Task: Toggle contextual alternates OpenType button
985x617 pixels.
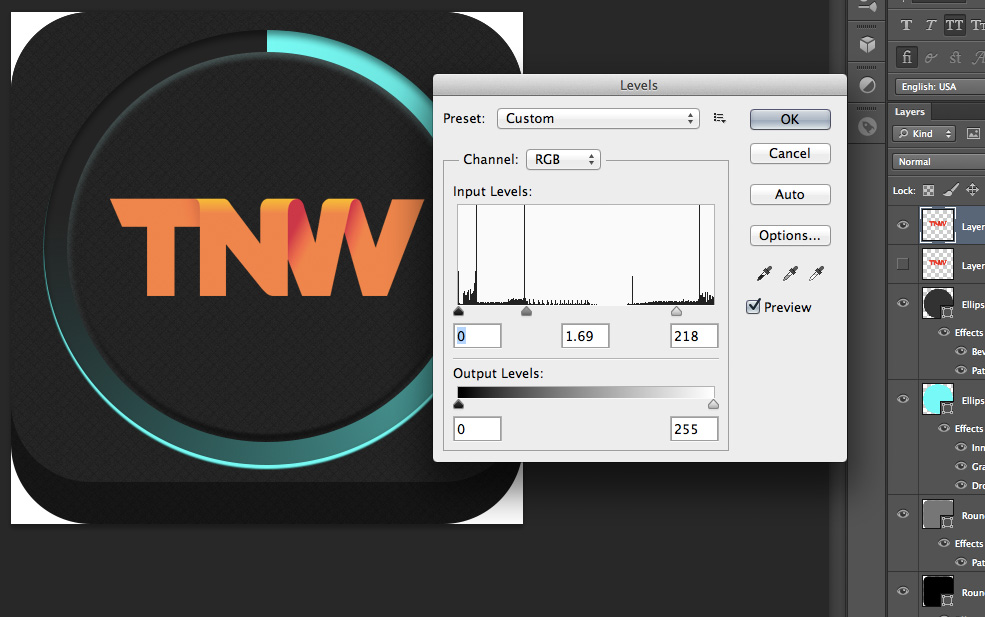Action: click(931, 58)
